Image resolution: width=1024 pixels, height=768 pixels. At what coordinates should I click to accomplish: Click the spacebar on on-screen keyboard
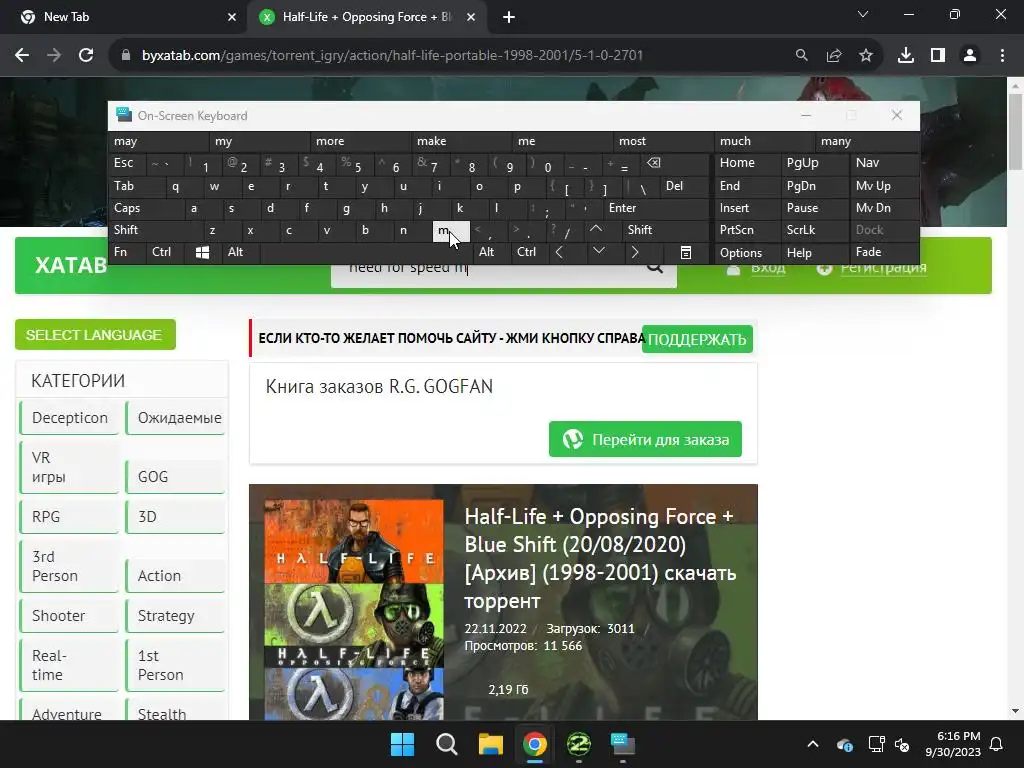pos(366,253)
